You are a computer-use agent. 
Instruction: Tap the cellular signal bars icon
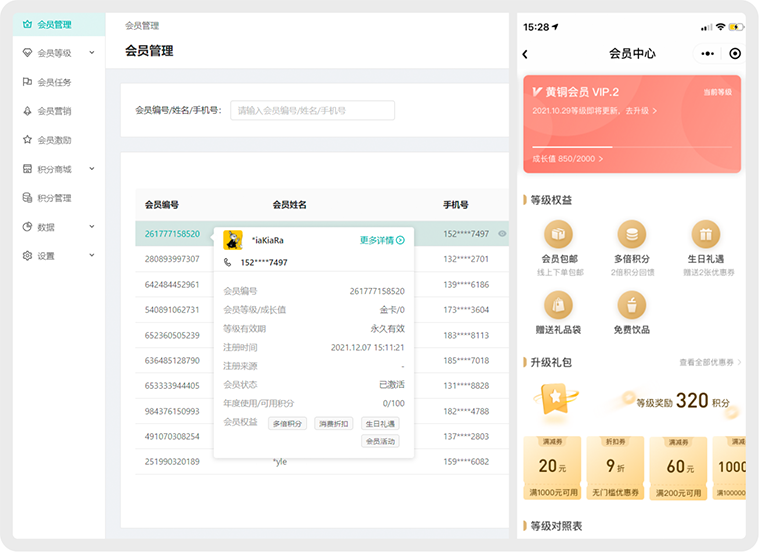pos(707,27)
